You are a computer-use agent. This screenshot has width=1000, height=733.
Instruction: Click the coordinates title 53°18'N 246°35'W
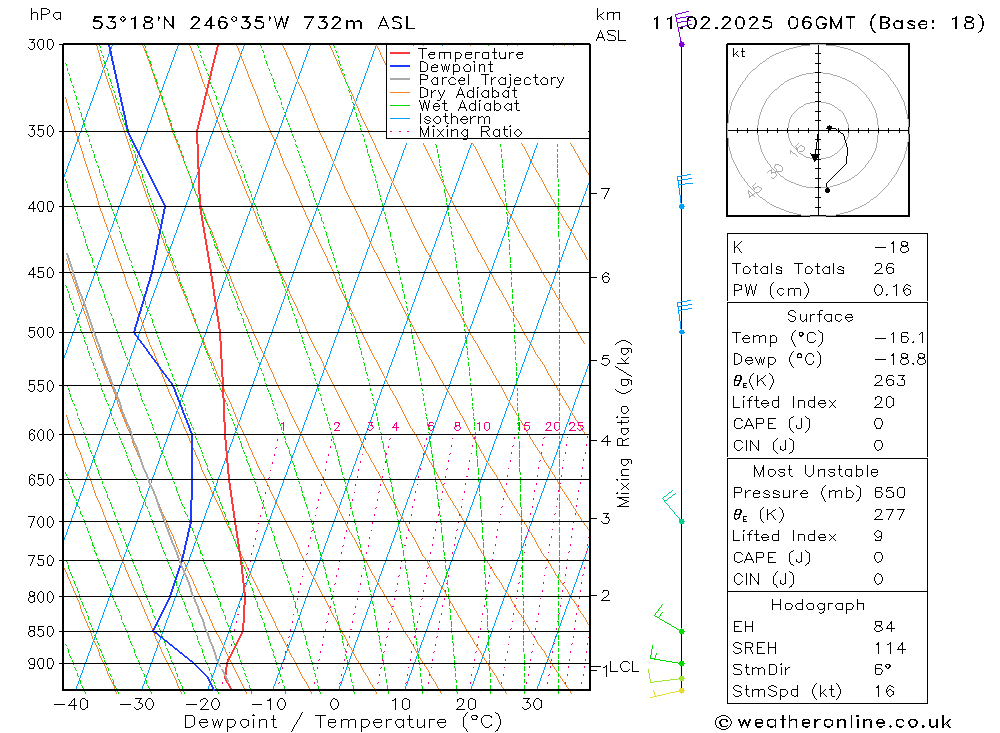(x=191, y=23)
